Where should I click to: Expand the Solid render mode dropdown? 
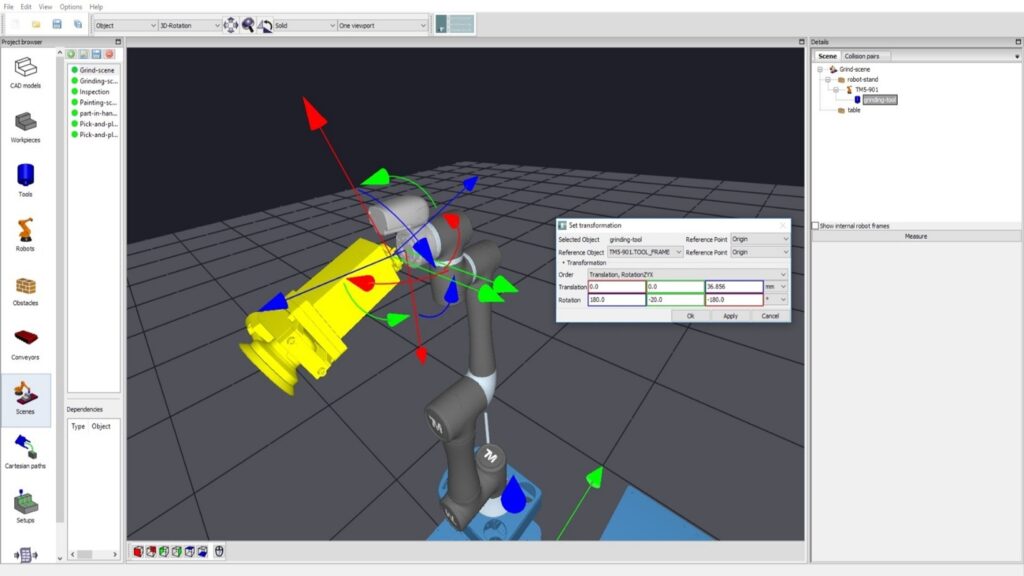pyautogui.click(x=303, y=25)
